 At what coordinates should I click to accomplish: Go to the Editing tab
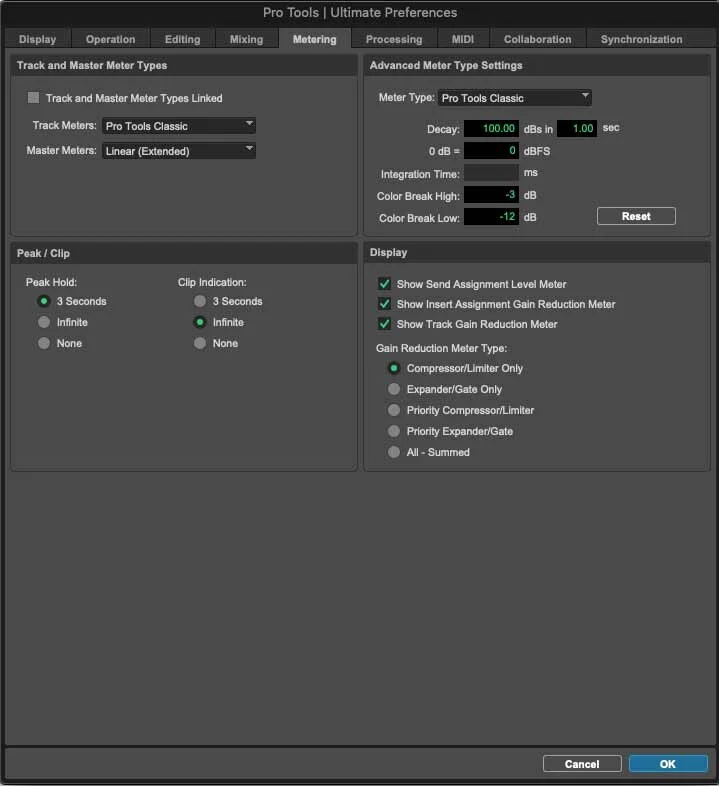pos(183,39)
